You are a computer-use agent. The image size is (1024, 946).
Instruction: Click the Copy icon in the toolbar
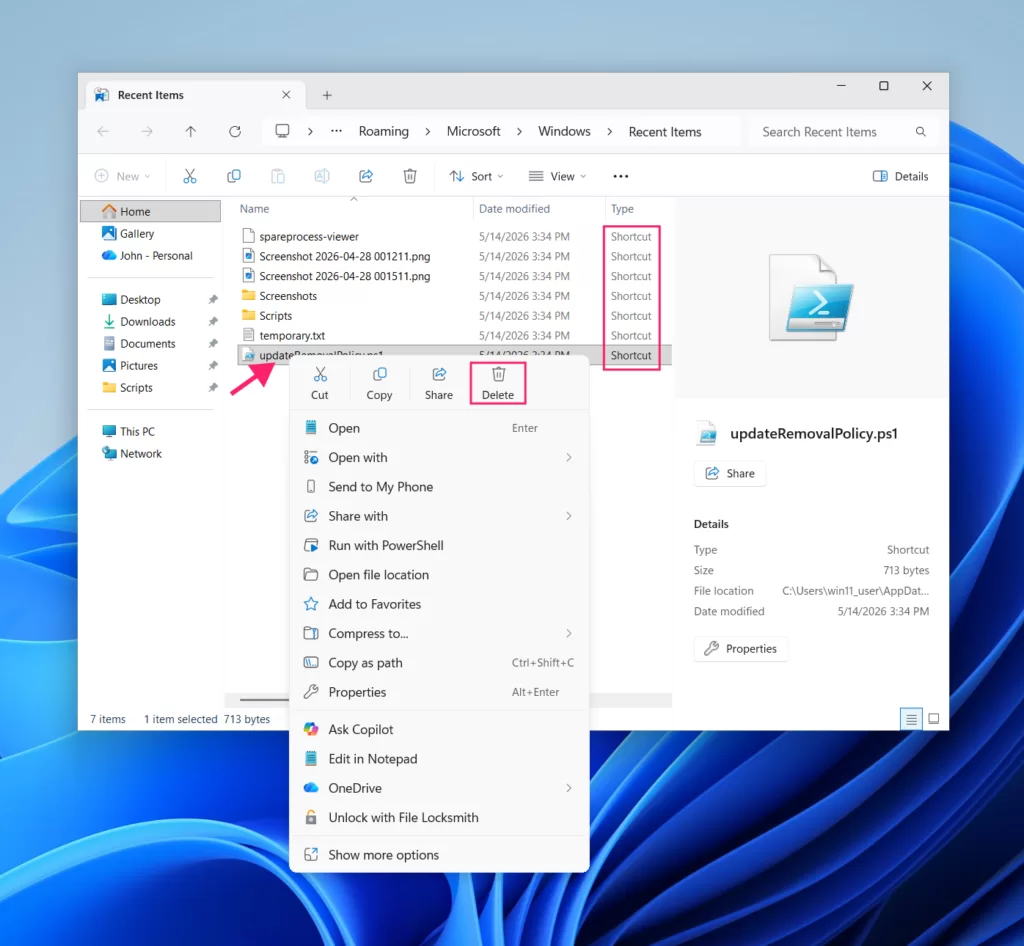(233, 176)
